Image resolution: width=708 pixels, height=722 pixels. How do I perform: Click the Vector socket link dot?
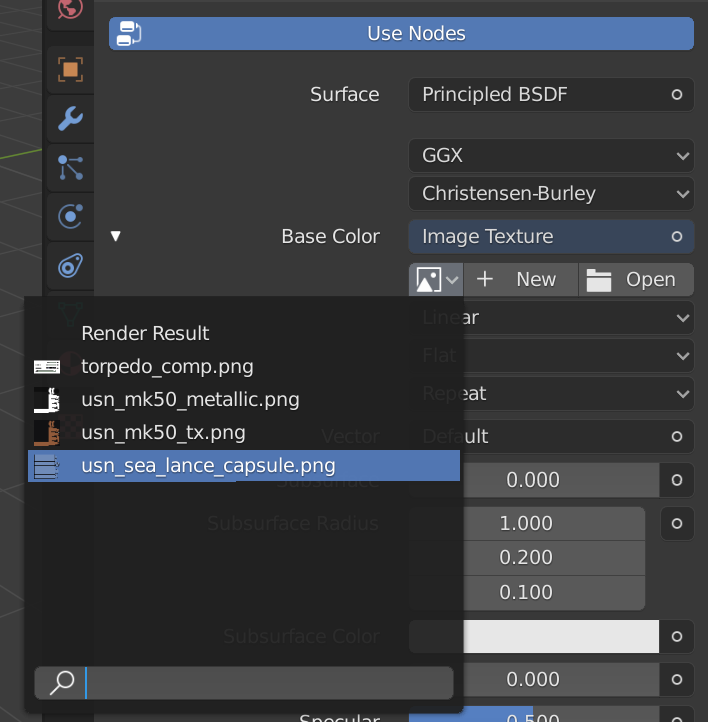[676, 437]
